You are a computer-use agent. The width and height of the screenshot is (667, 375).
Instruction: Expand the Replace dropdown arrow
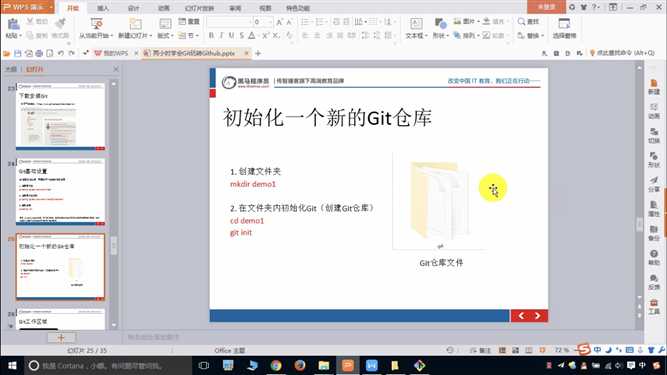(543, 36)
